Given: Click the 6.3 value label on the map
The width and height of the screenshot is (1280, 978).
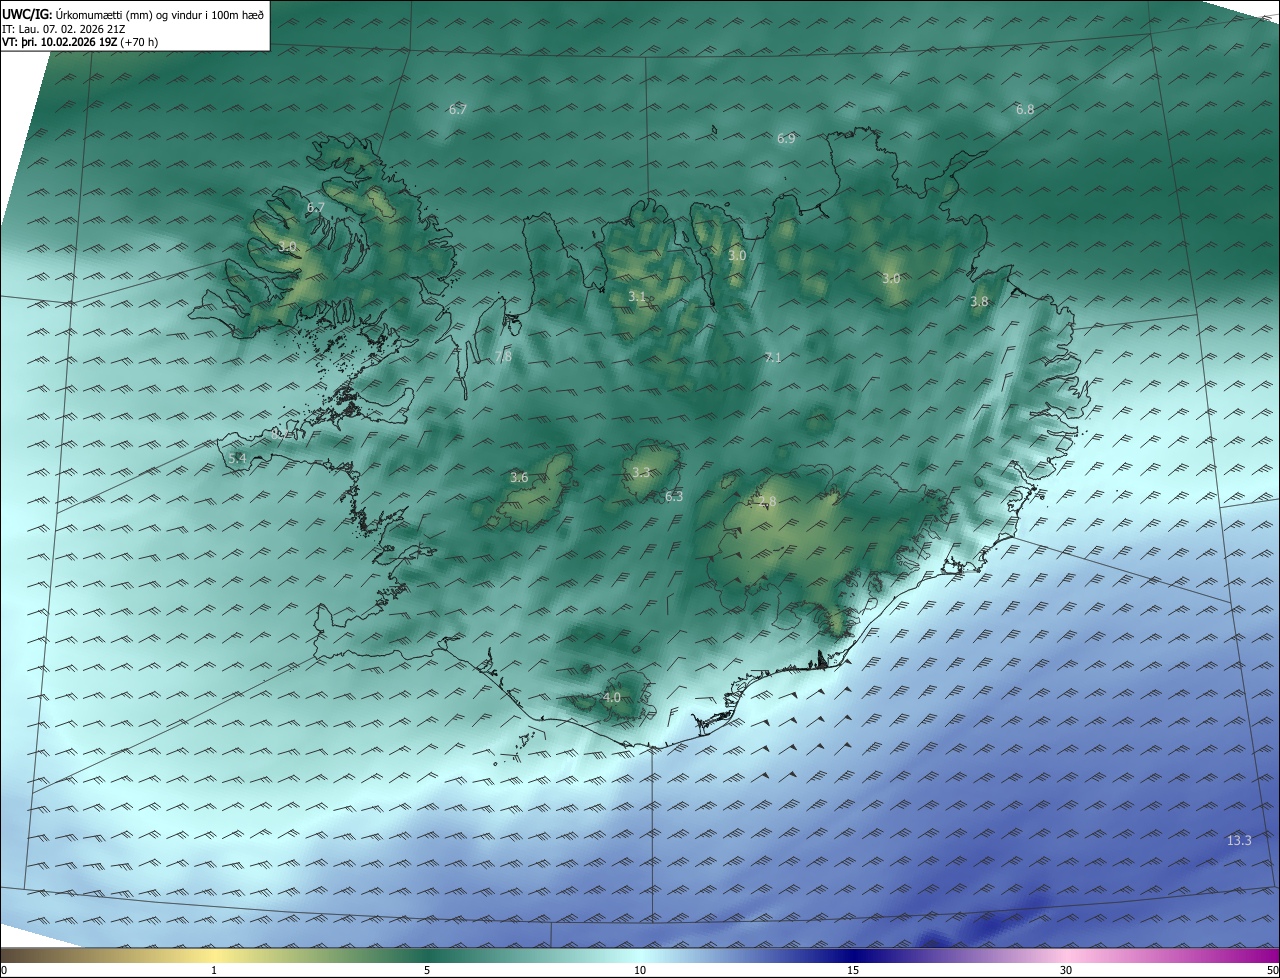Looking at the screenshot, I should pos(674,496).
